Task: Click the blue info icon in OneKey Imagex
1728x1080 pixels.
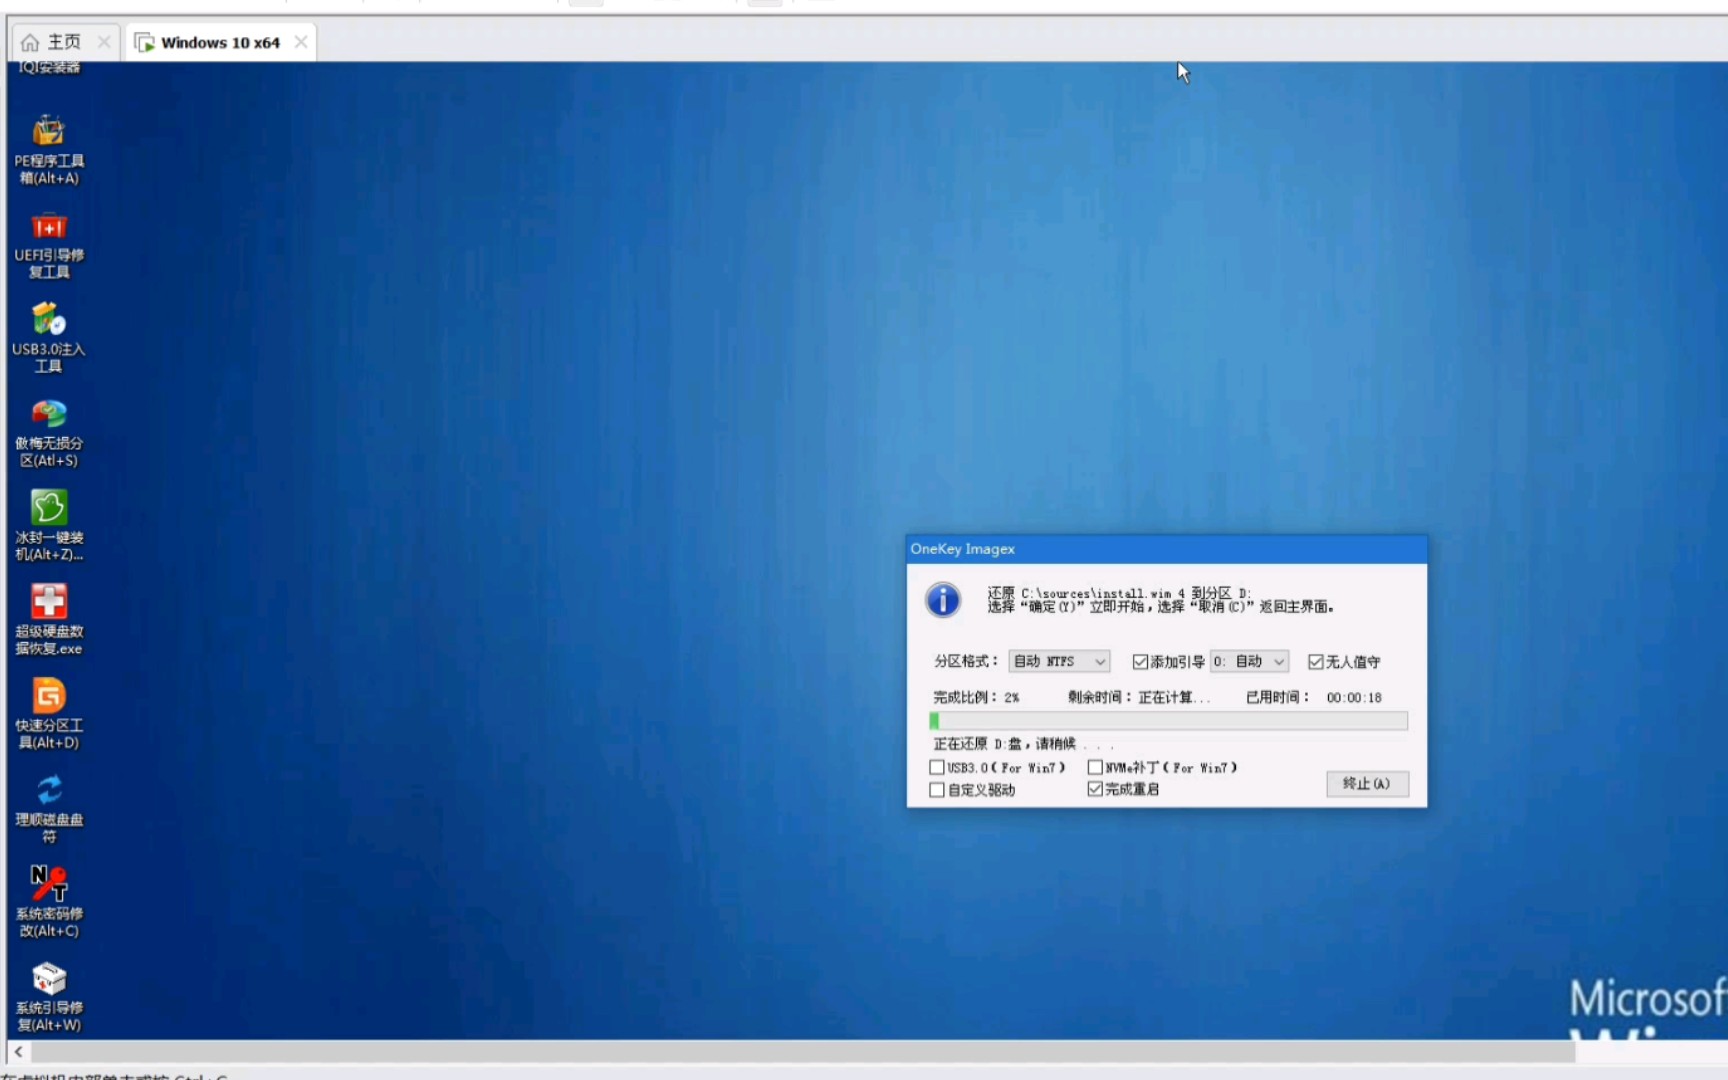Action: [942, 600]
